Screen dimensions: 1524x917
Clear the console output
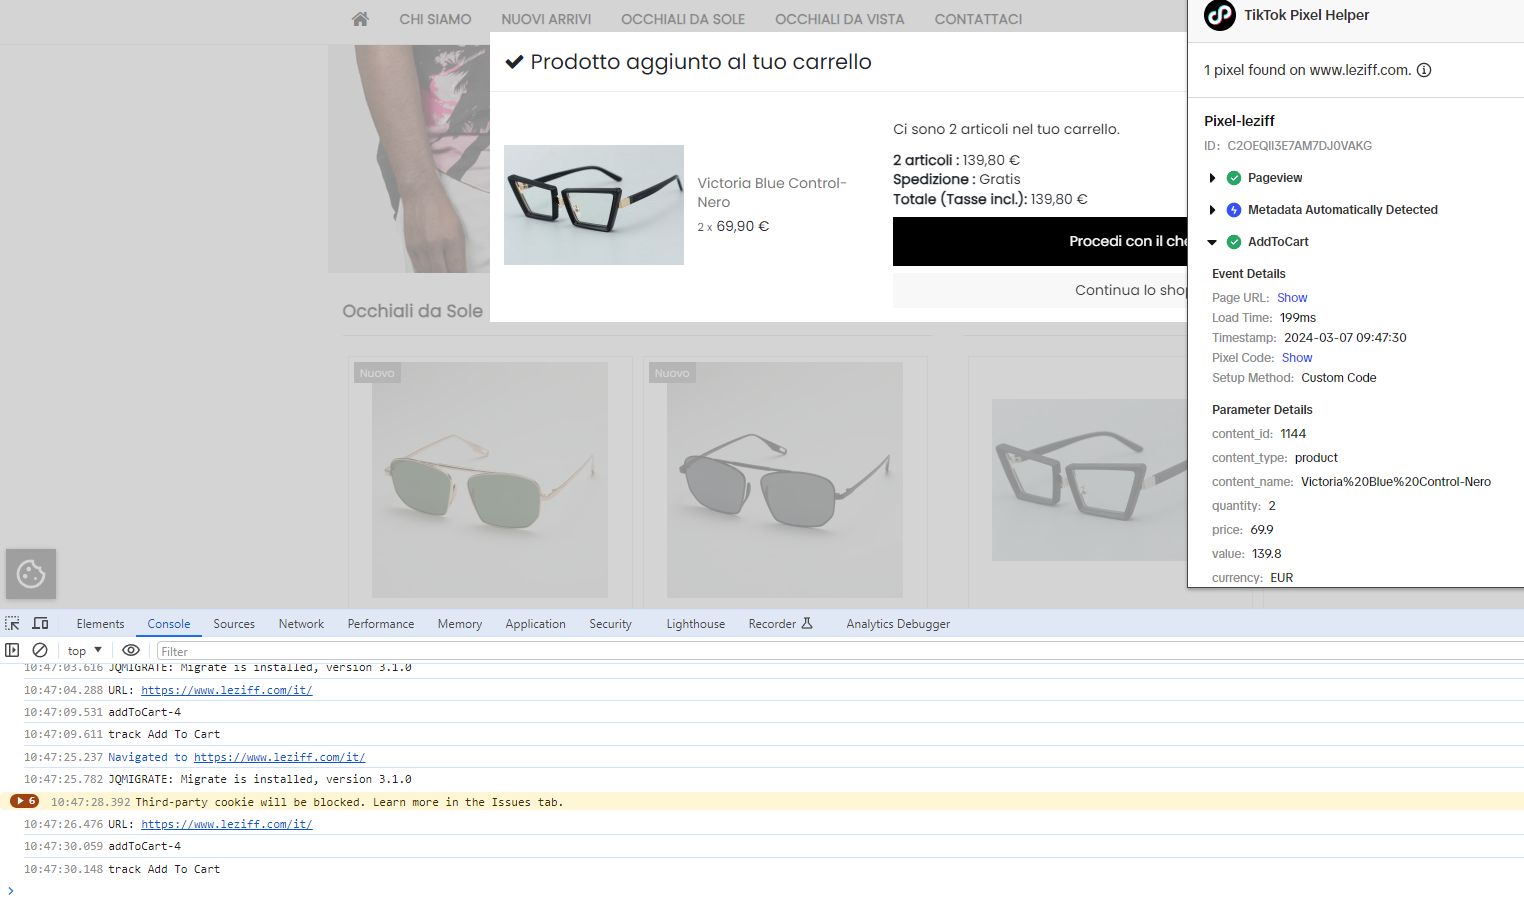40,650
